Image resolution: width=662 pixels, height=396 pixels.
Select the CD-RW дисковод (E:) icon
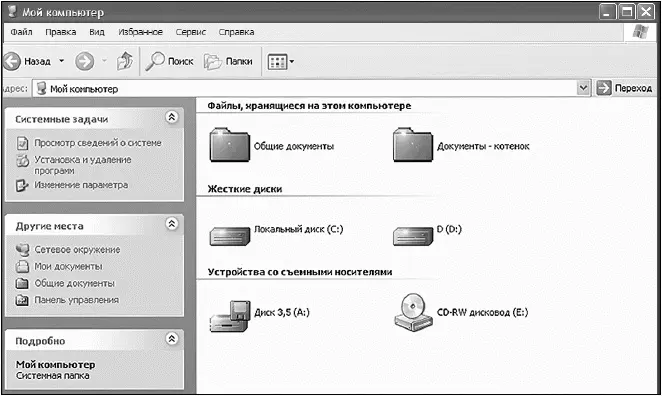coord(413,312)
